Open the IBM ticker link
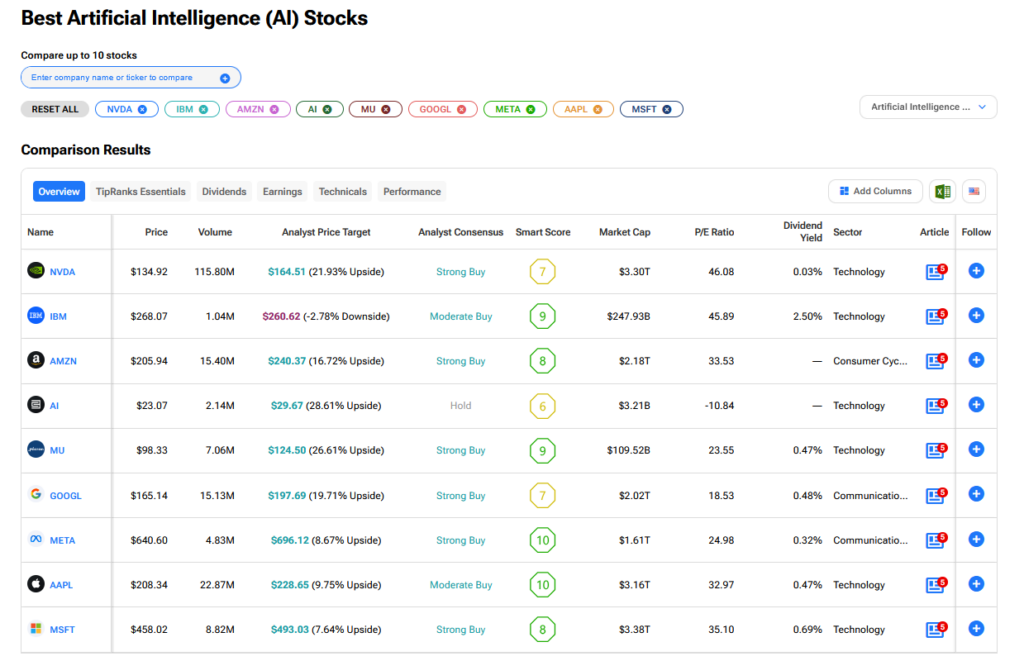Image resolution: width=1024 pixels, height=661 pixels. tap(58, 316)
